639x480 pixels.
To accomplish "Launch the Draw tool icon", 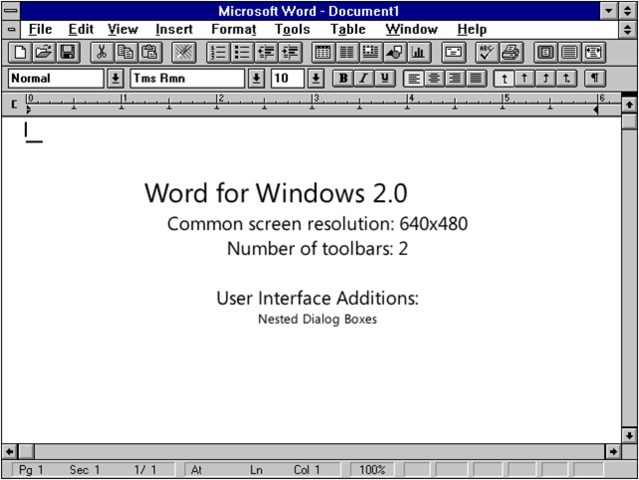I will (x=395, y=53).
